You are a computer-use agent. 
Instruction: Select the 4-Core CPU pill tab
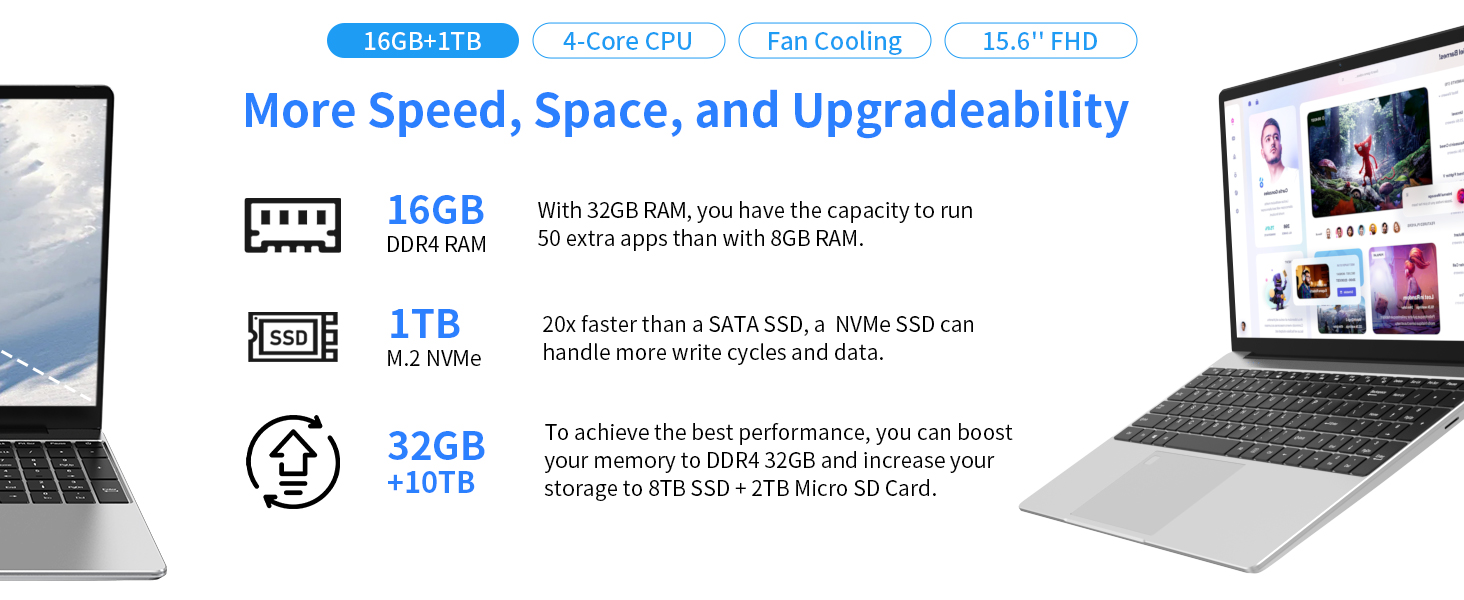(x=628, y=41)
